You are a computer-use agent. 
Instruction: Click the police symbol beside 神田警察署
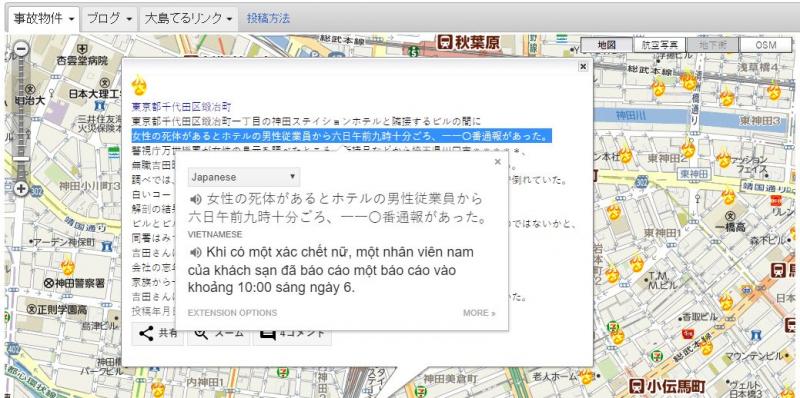click(48, 283)
